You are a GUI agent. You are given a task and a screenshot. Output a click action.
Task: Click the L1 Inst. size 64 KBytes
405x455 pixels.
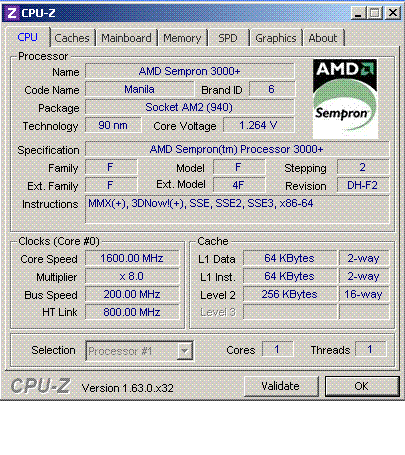290,276
